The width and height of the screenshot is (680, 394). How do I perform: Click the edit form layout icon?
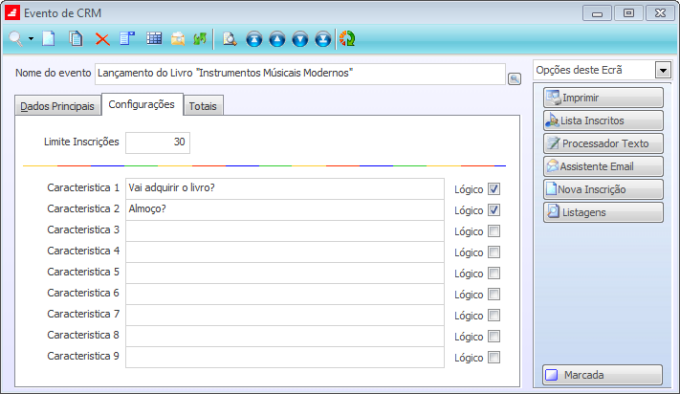[x=128, y=39]
